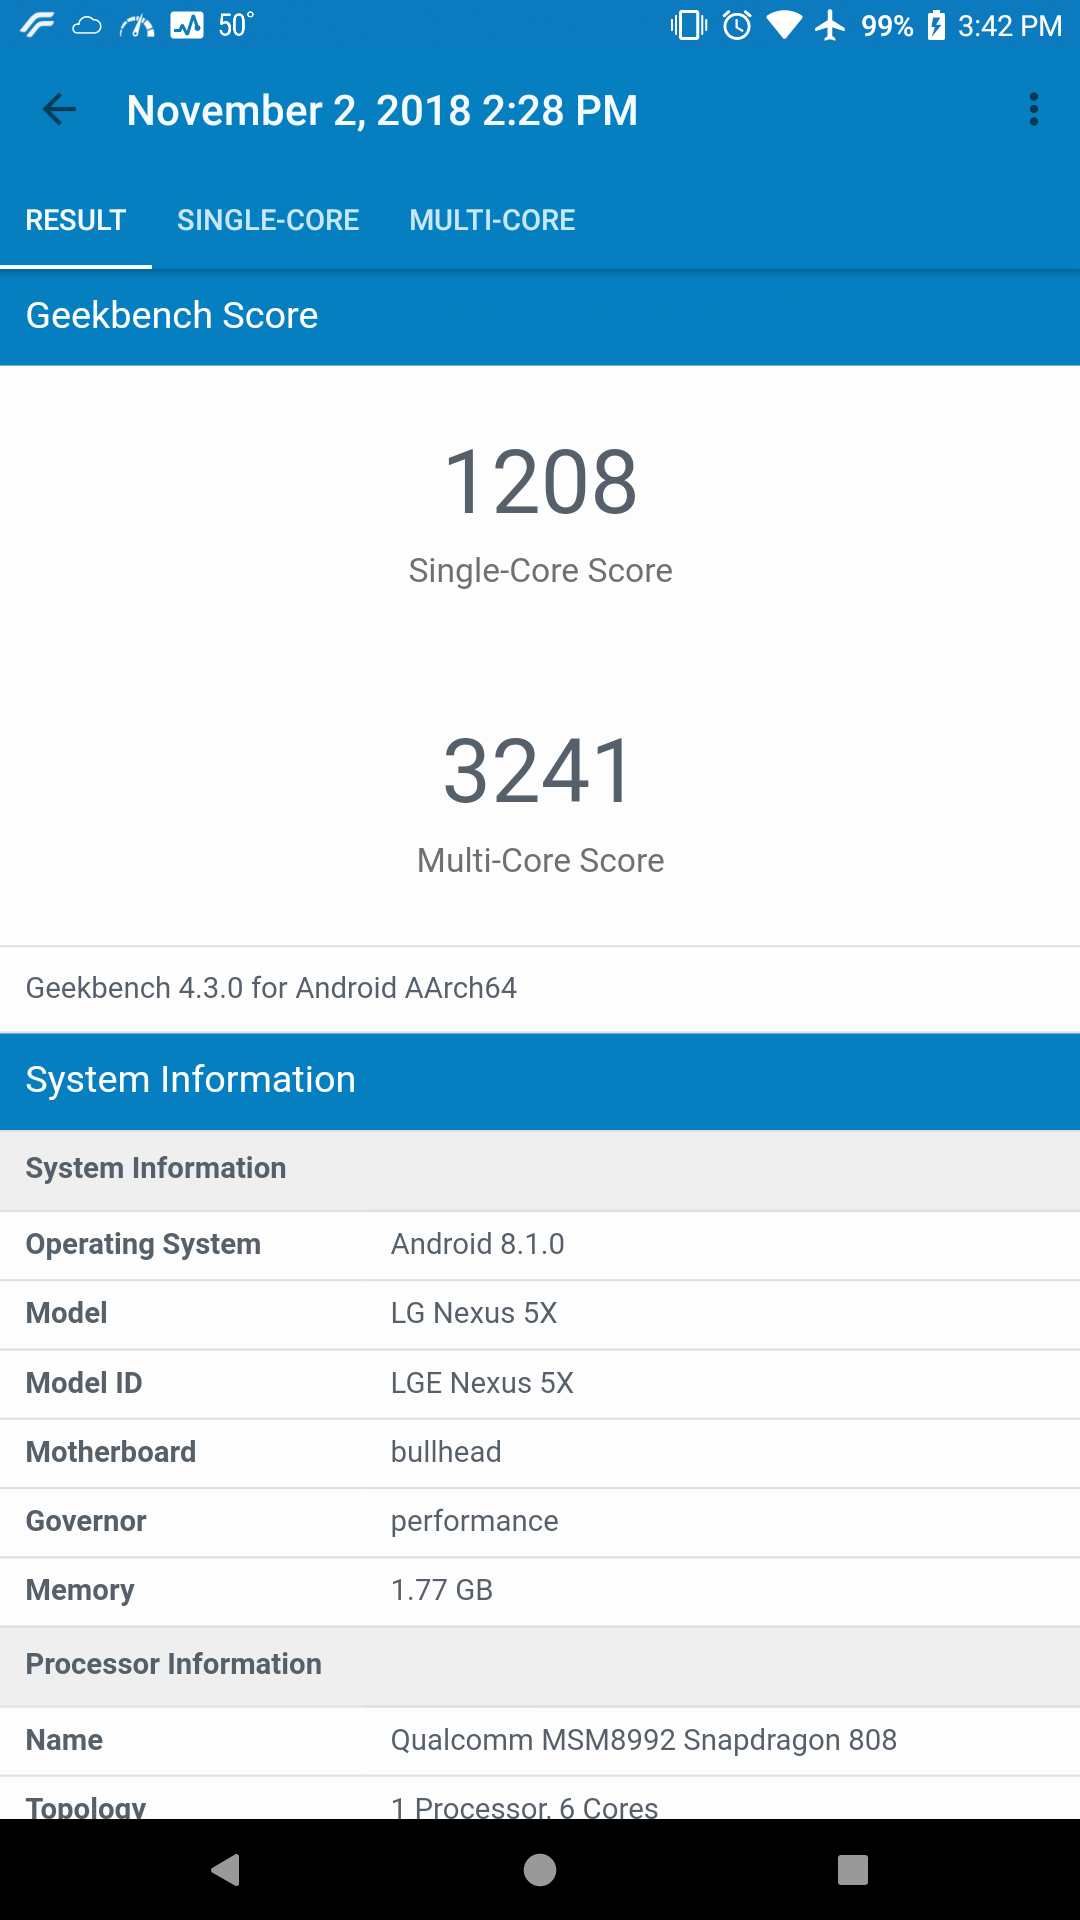Tap the 3241 multi-core score value

[538, 771]
